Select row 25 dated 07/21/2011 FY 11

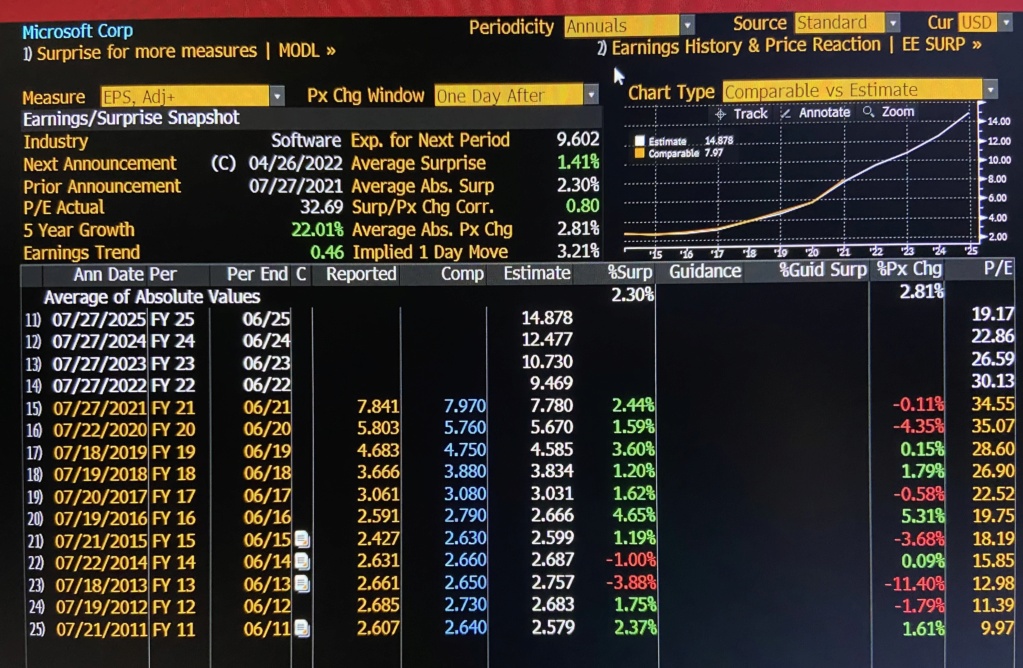pos(520,629)
